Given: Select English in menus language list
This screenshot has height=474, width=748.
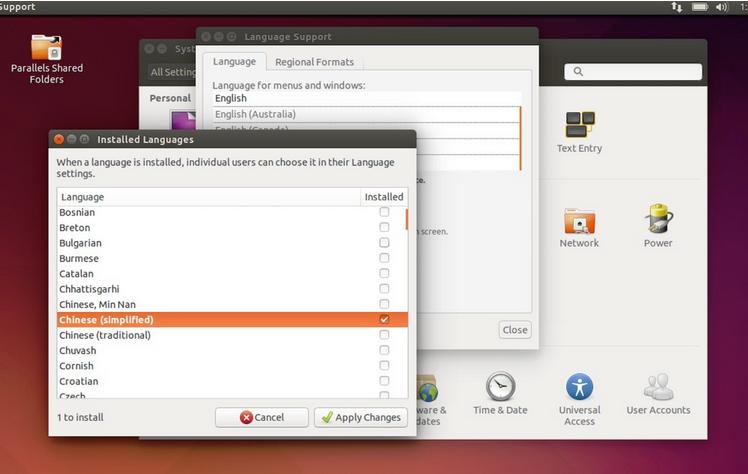Looking at the screenshot, I should point(366,98).
